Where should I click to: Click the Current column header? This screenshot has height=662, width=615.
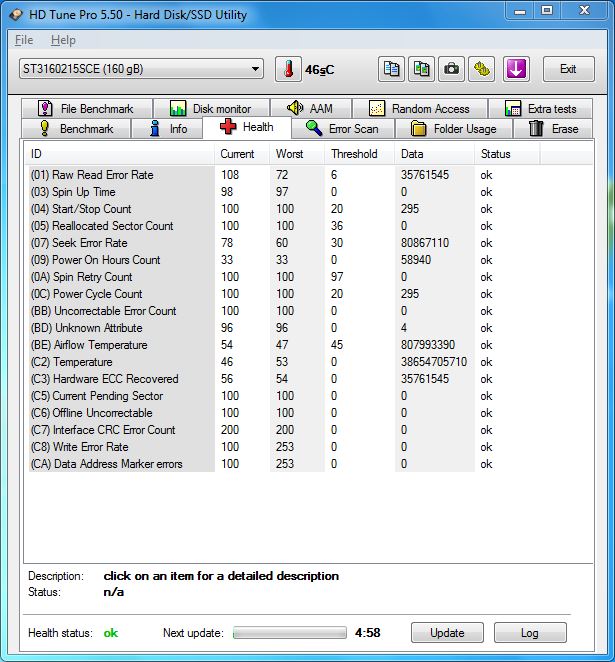(x=243, y=154)
